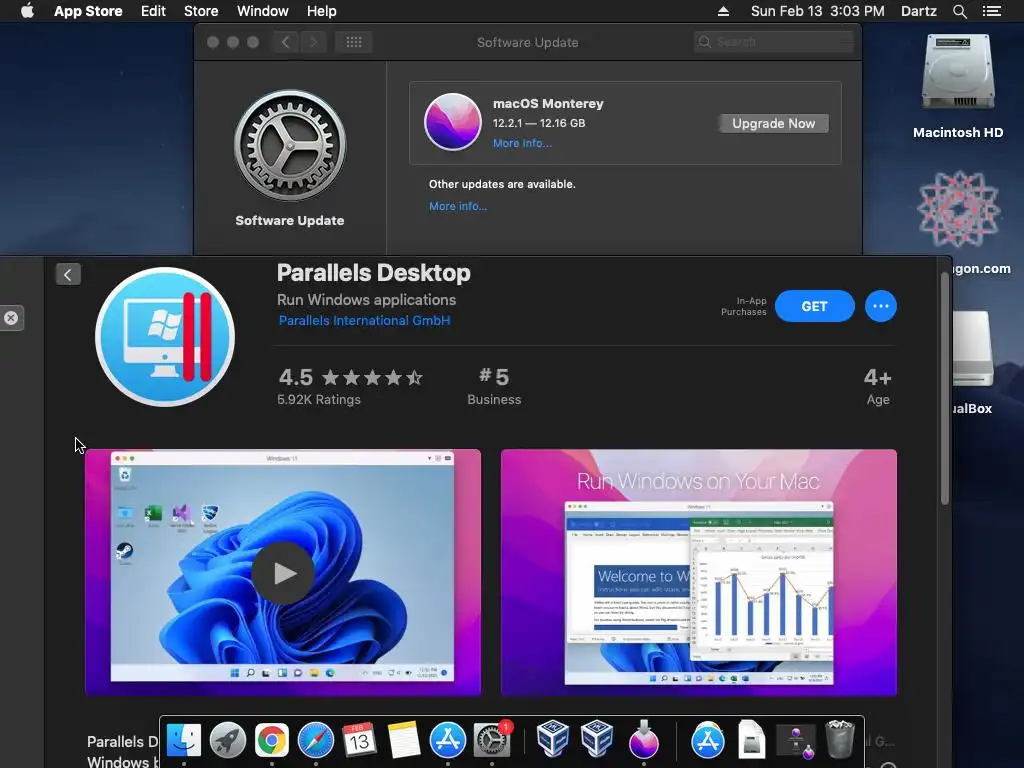This screenshot has height=768, width=1024.
Task: Open the App Store menu in menu bar
Action: click(88, 11)
